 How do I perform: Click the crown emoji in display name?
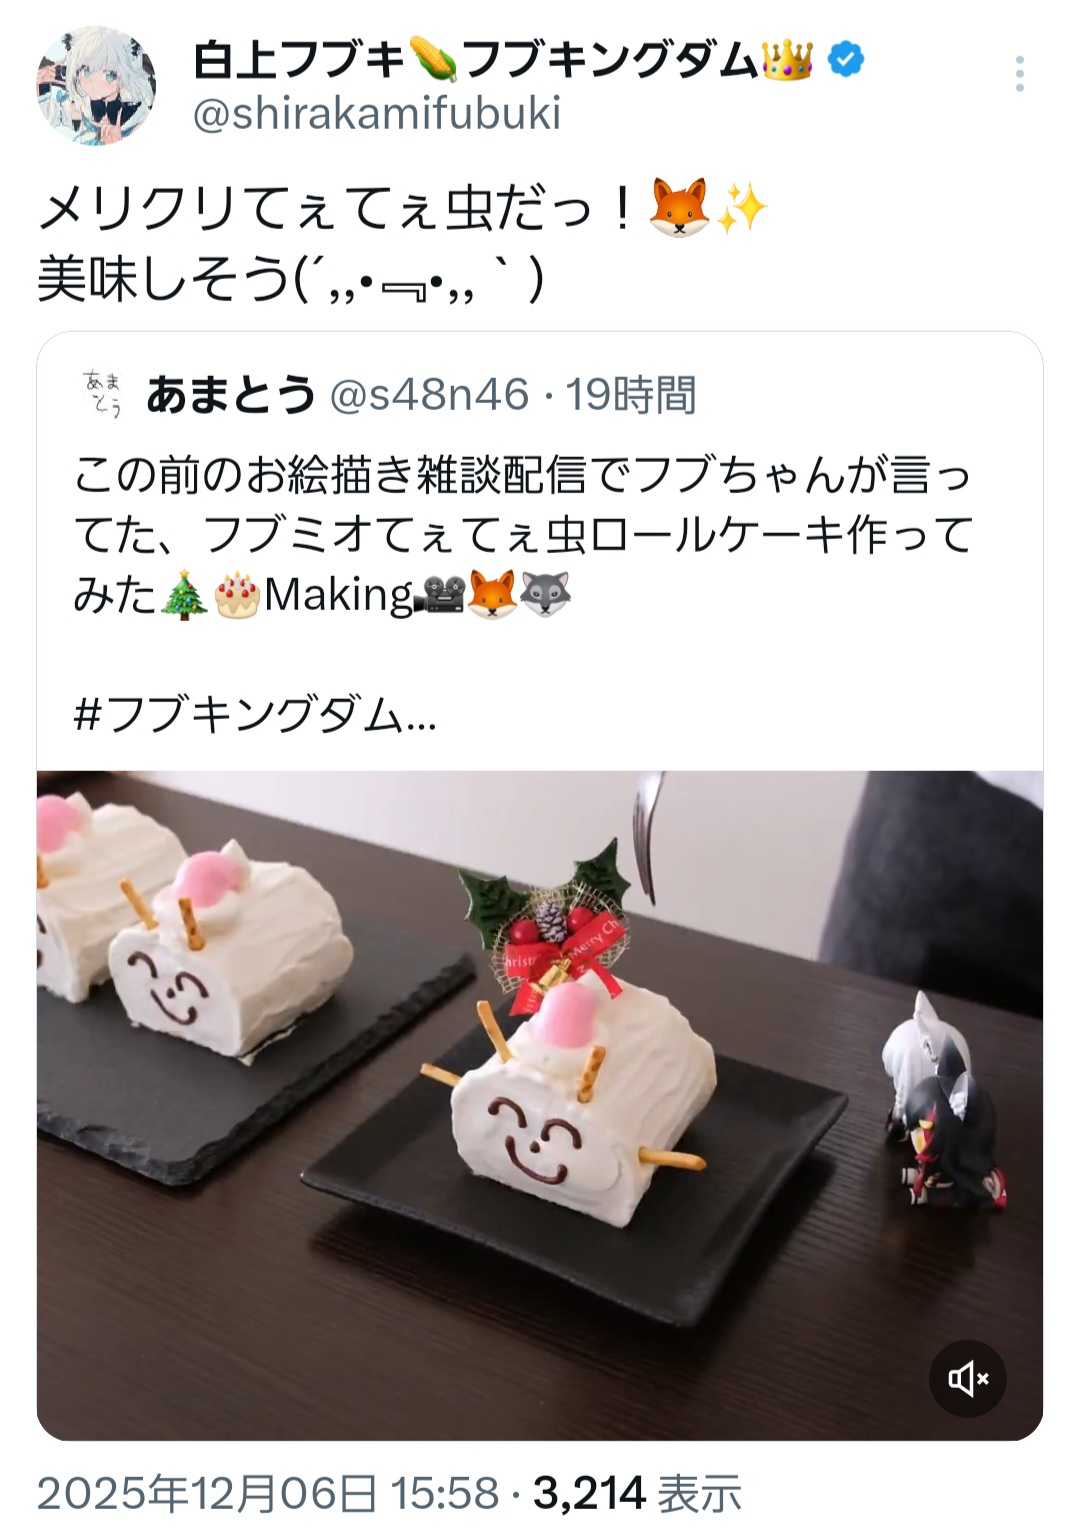[787, 60]
